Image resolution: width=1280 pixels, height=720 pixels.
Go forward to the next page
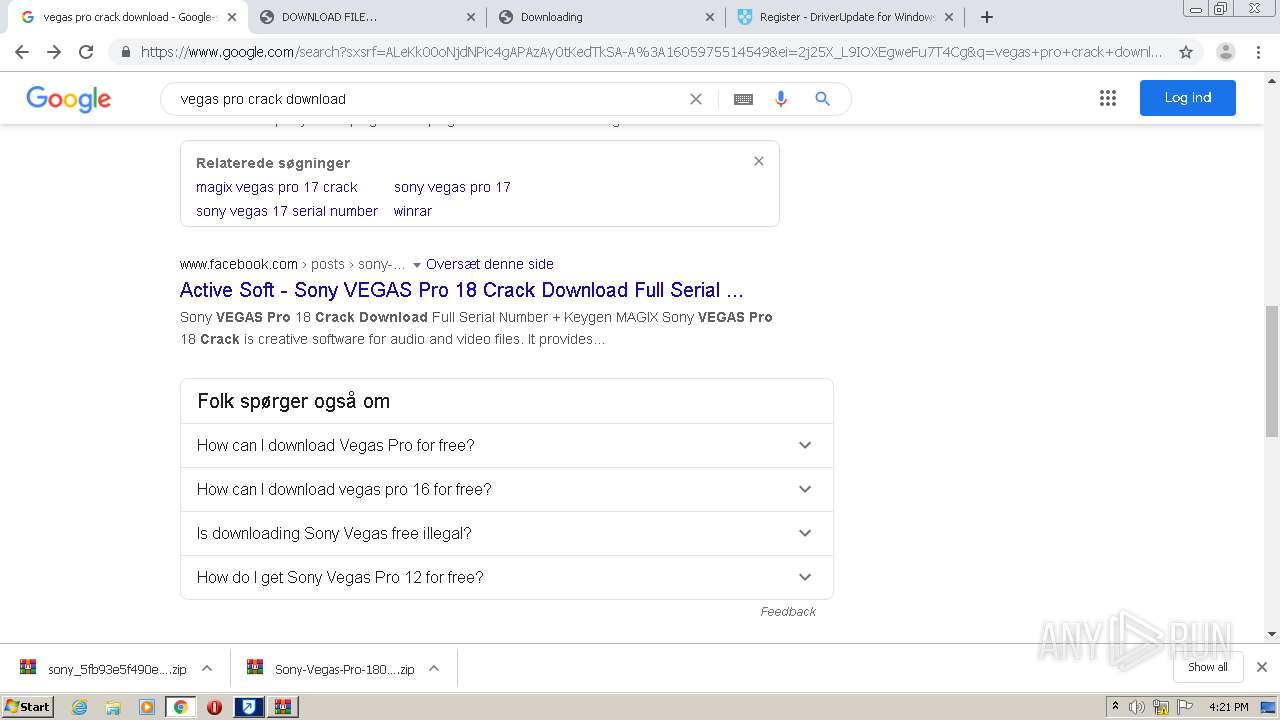point(54,52)
